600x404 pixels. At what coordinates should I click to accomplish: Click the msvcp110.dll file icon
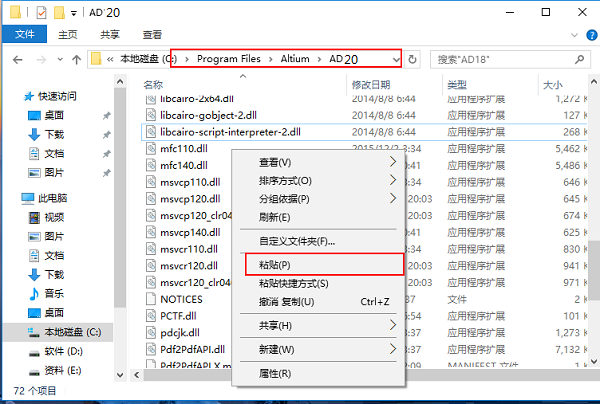click(151, 182)
